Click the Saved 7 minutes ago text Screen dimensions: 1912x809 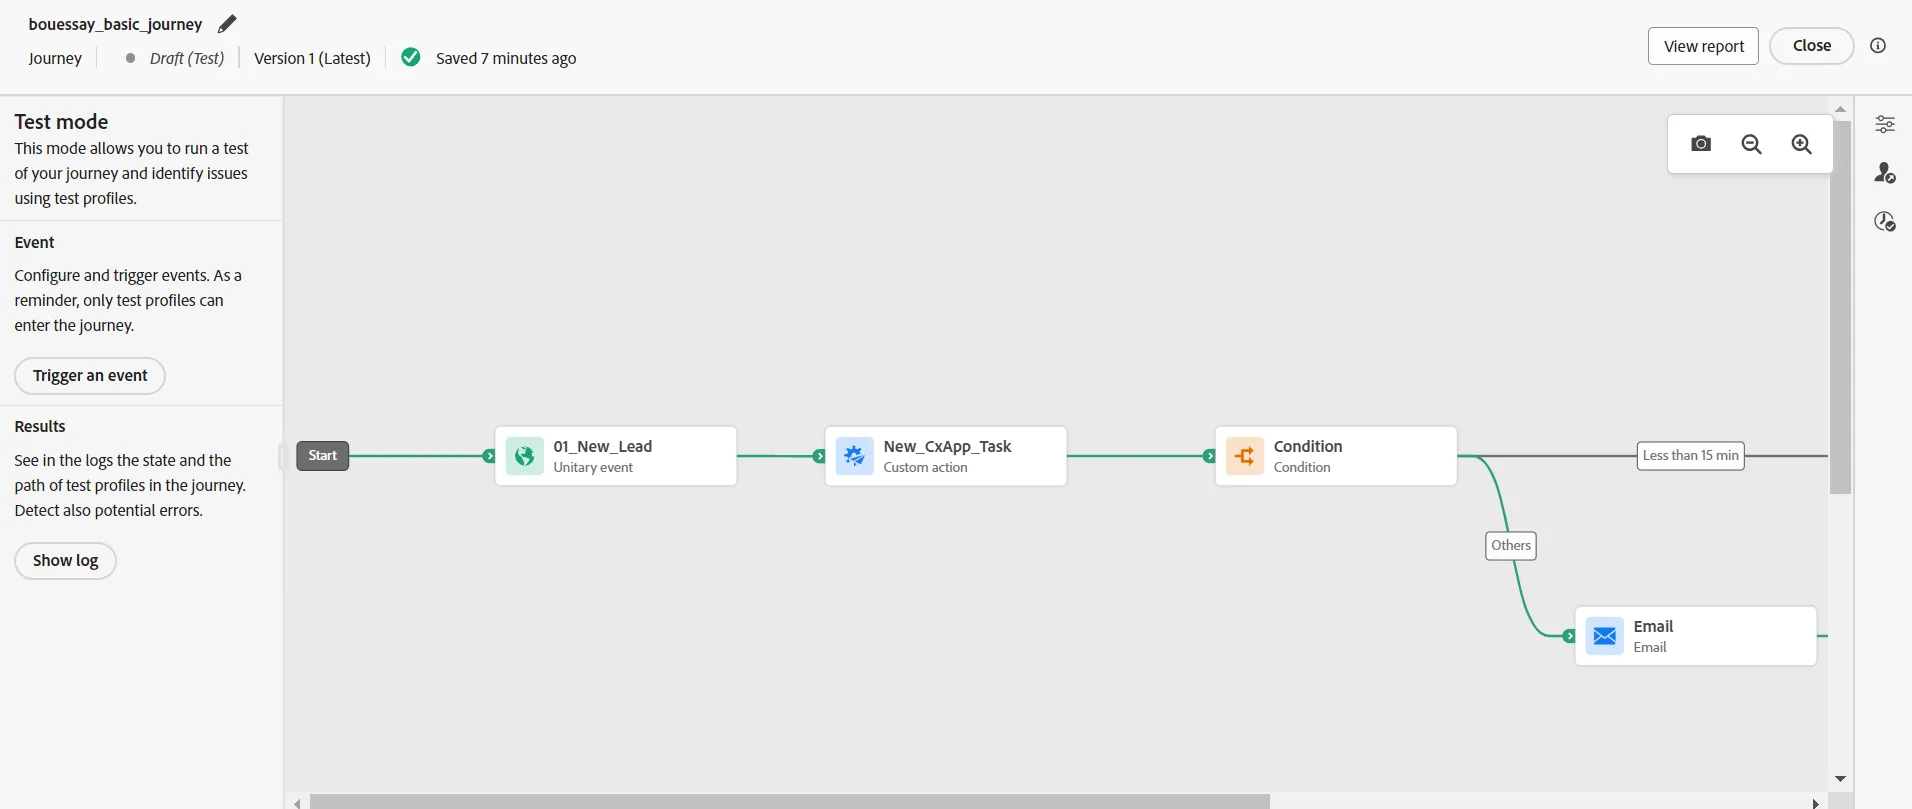(506, 58)
